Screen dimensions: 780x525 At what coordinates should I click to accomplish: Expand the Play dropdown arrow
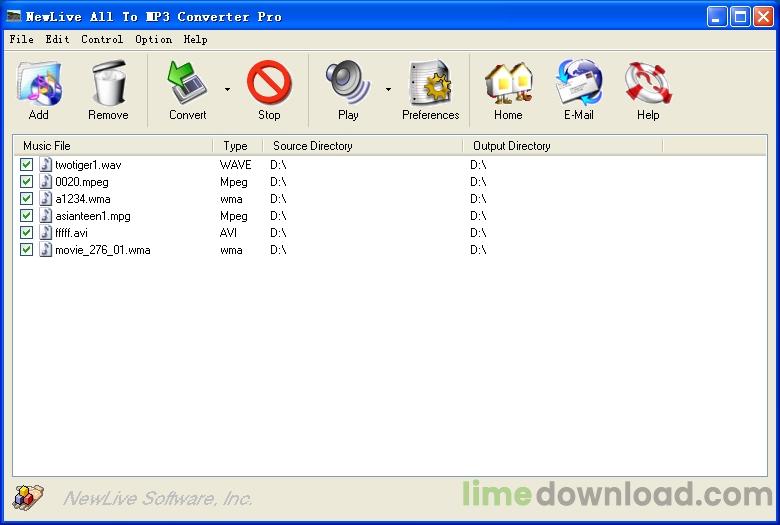pos(388,90)
